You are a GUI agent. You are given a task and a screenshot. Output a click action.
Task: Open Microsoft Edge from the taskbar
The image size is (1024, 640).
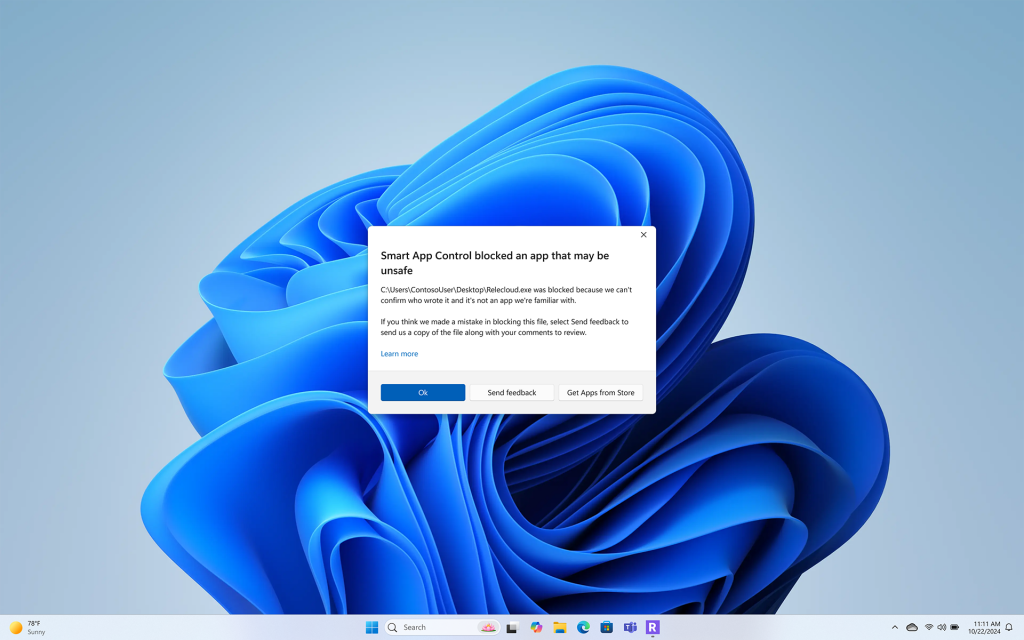tap(582, 627)
